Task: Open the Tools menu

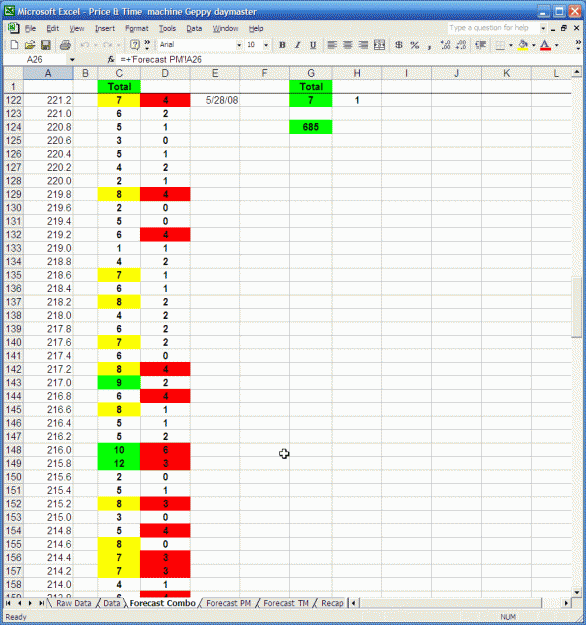Action: (x=167, y=28)
